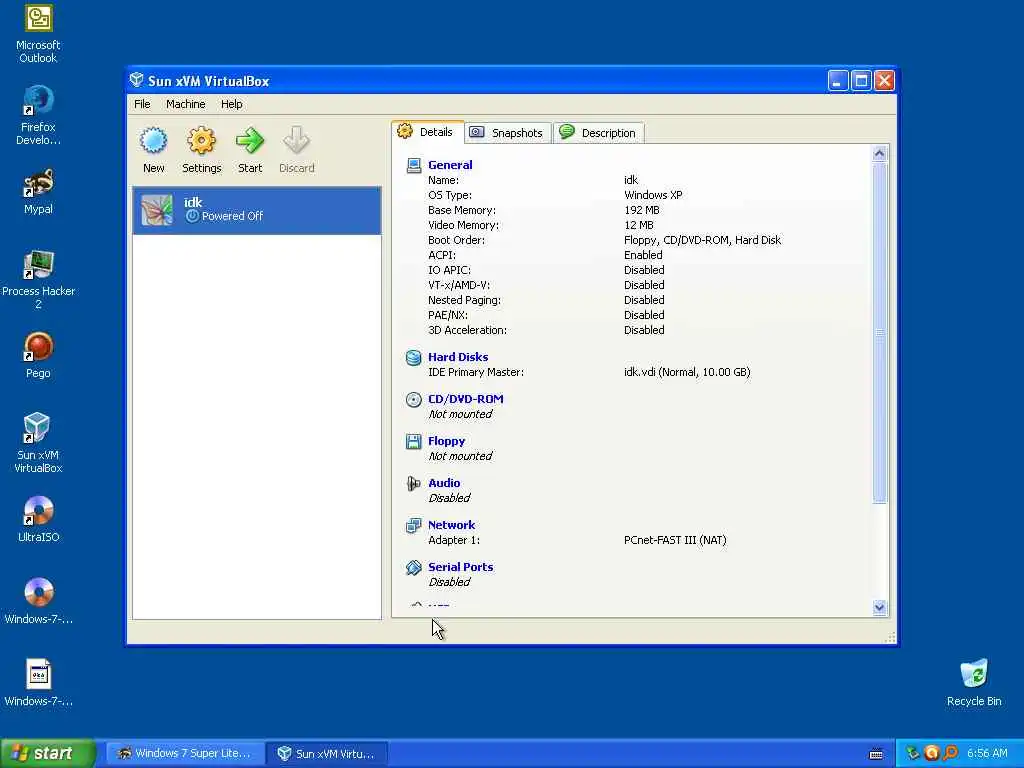Open the Floppy settings link
Viewport: 1024px width, 768px height.
tap(447, 441)
